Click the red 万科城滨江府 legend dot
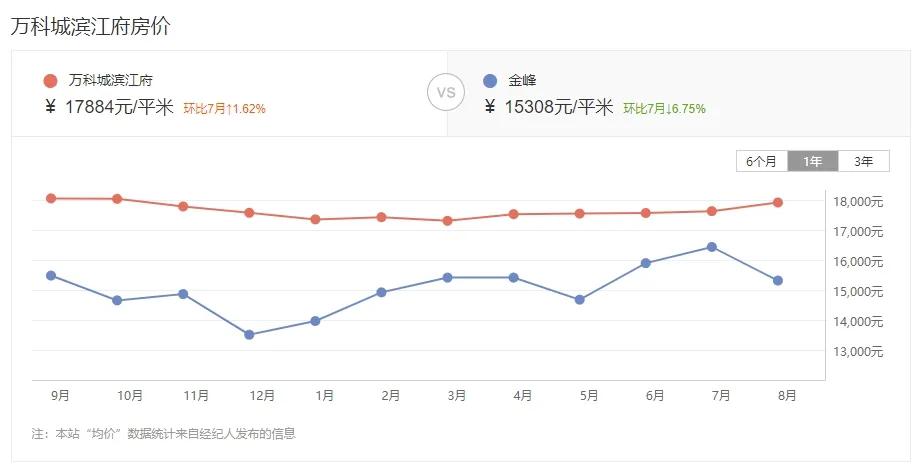This screenshot has height=465, width=922. point(50,81)
